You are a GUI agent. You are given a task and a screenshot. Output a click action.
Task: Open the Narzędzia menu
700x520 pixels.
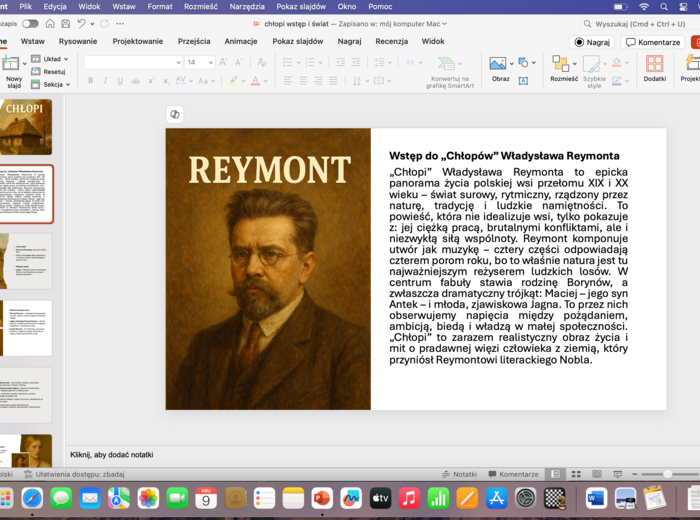247,6
